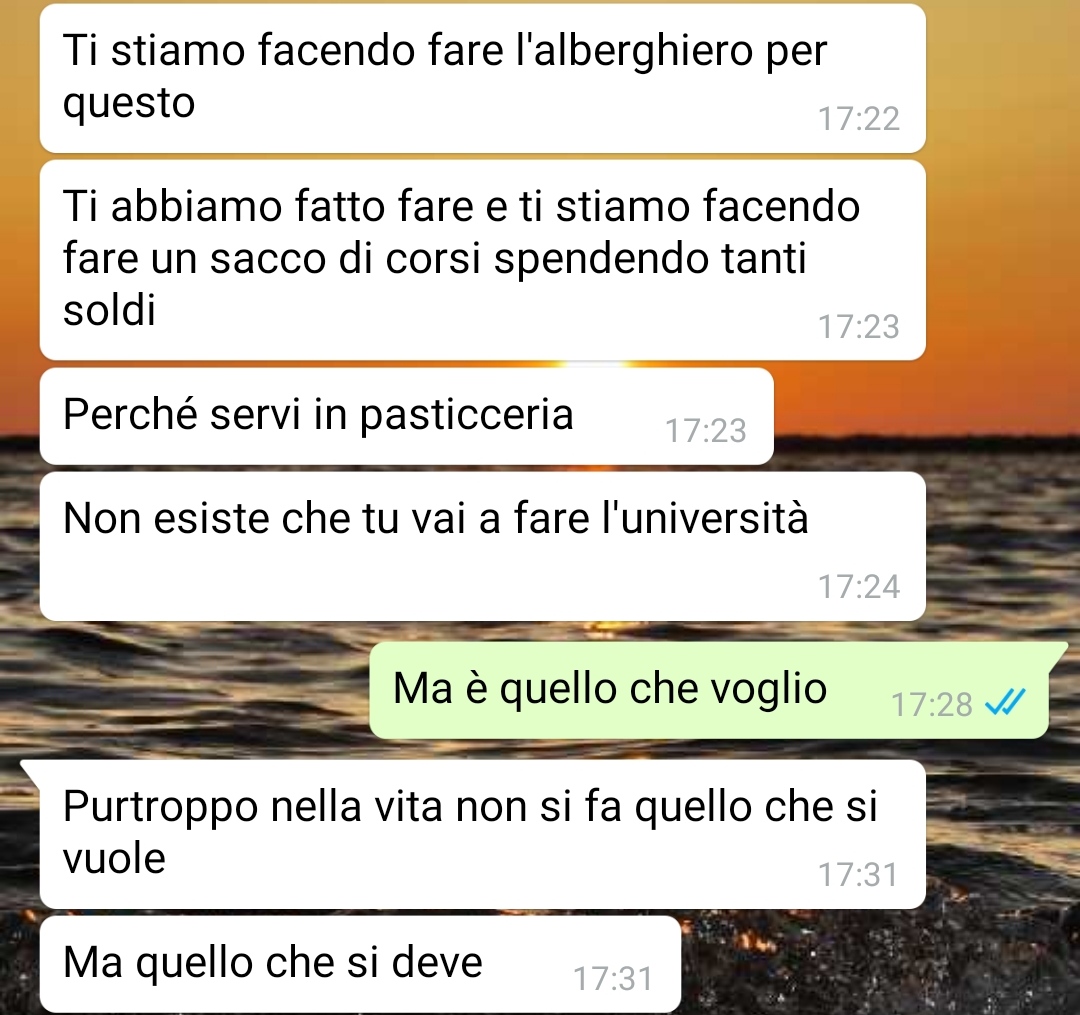Tap the 17:23 timestamp beside pasticceria message
Screen dimensions: 1080x1015
pyautogui.click(x=705, y=431)
